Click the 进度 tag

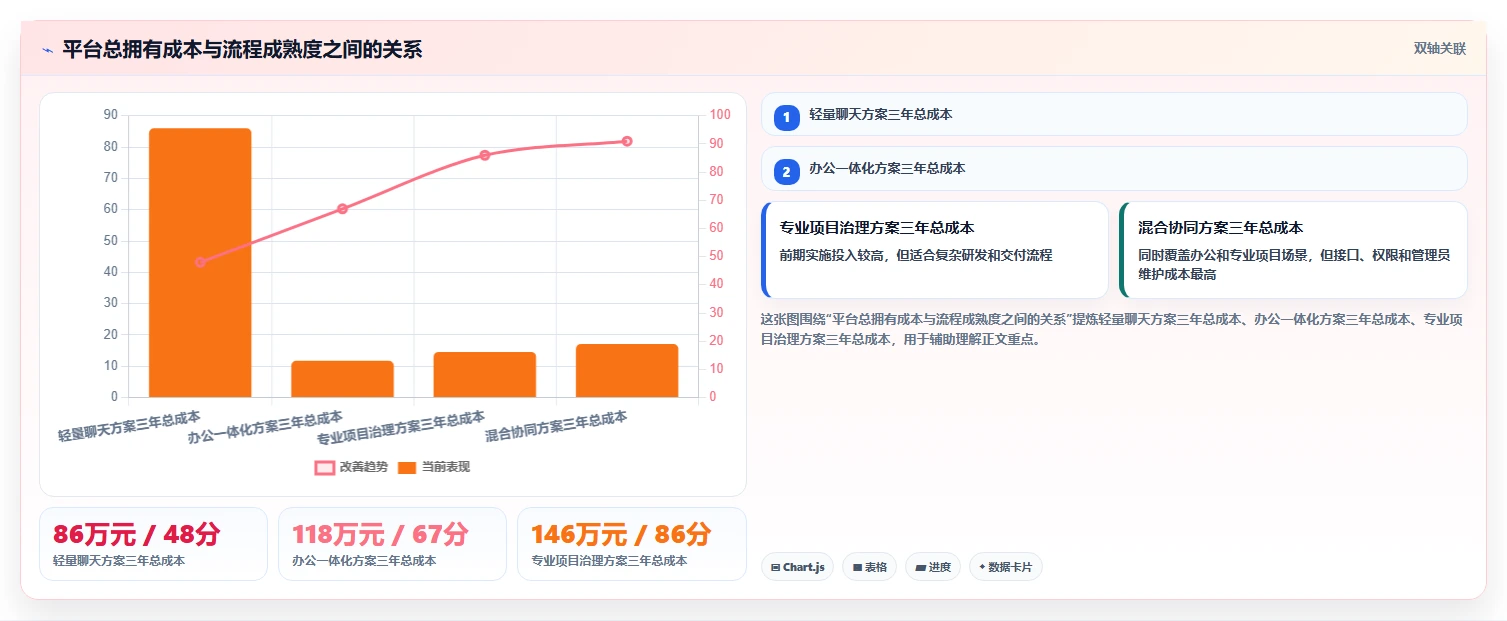pyautogui.click(x=933, y=567)
